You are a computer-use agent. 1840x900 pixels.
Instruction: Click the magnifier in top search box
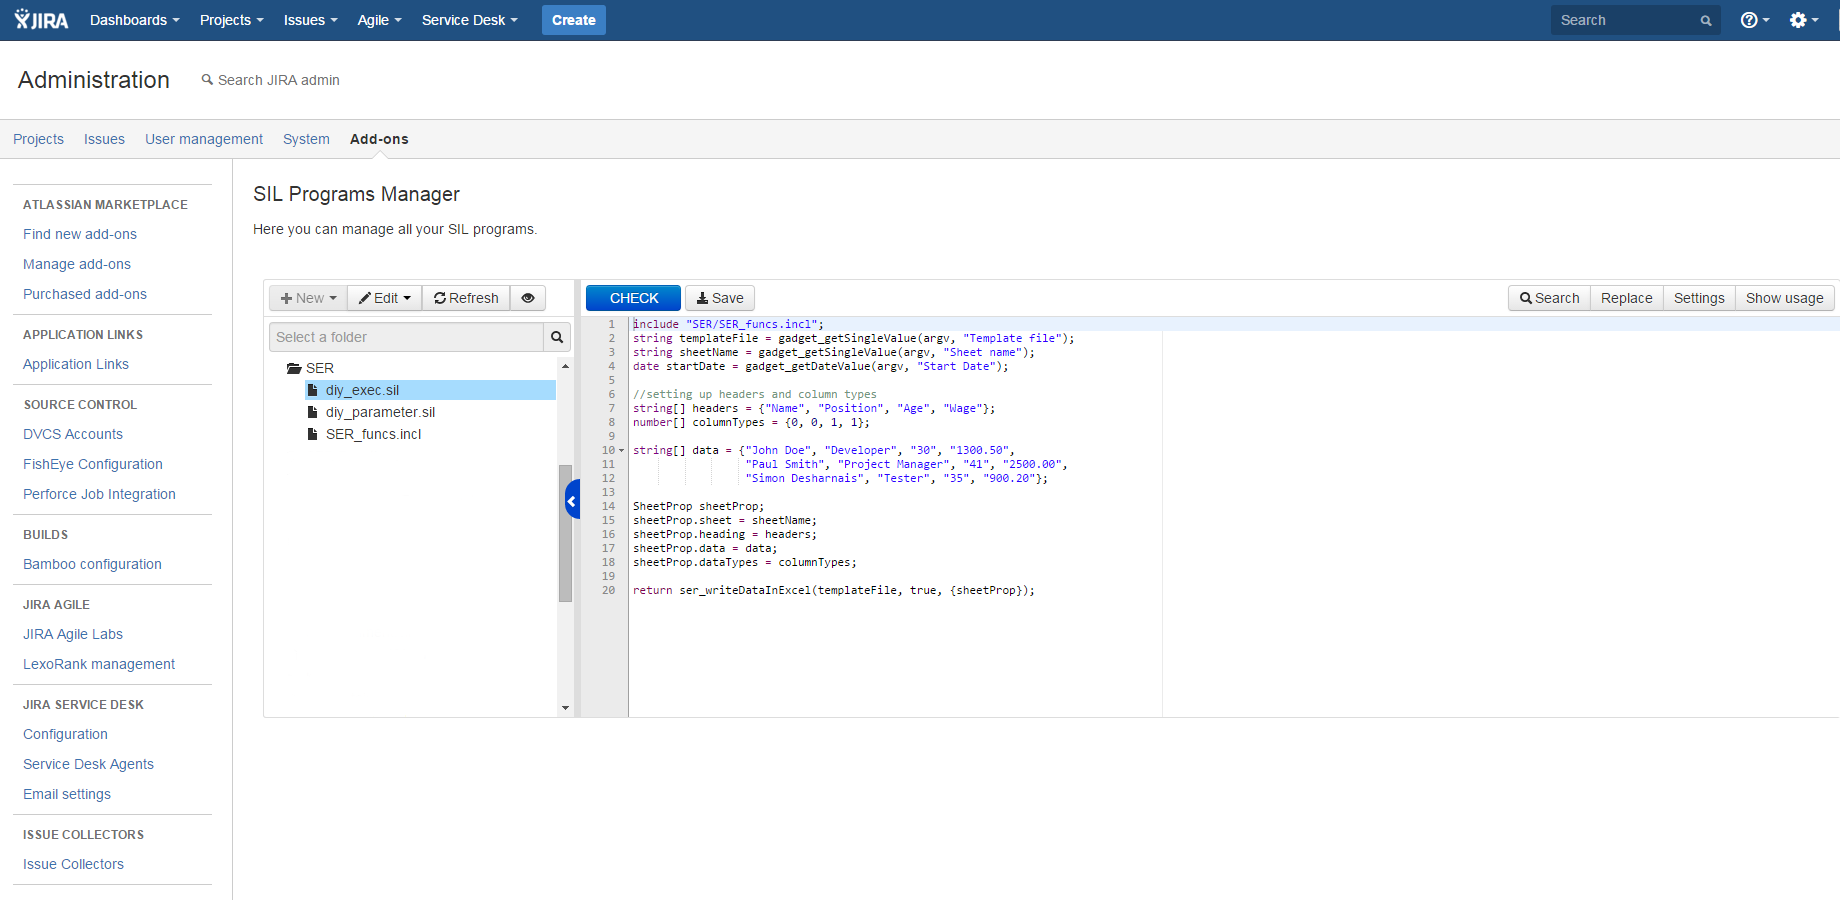pos(1706,20)
